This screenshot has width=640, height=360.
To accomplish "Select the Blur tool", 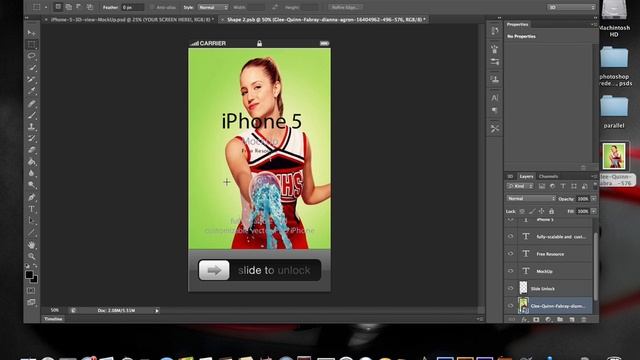I will pyautogui.click(x=31, y=173).
